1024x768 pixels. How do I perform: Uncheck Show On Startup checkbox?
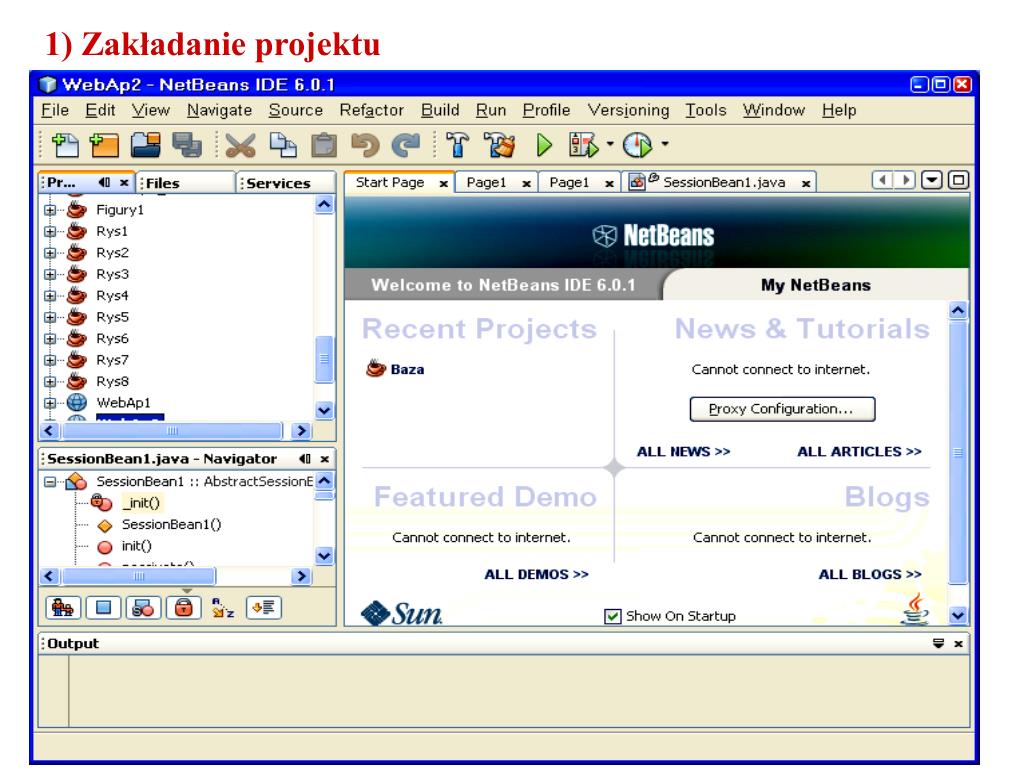tap(613, 616)
